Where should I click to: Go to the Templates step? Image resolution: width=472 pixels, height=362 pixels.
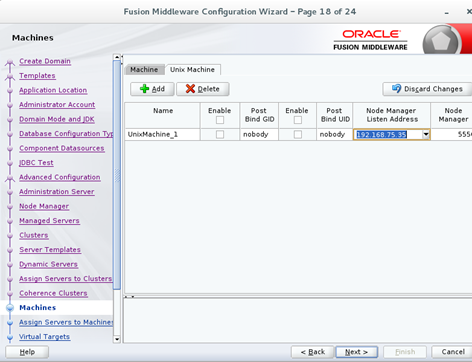37,76
